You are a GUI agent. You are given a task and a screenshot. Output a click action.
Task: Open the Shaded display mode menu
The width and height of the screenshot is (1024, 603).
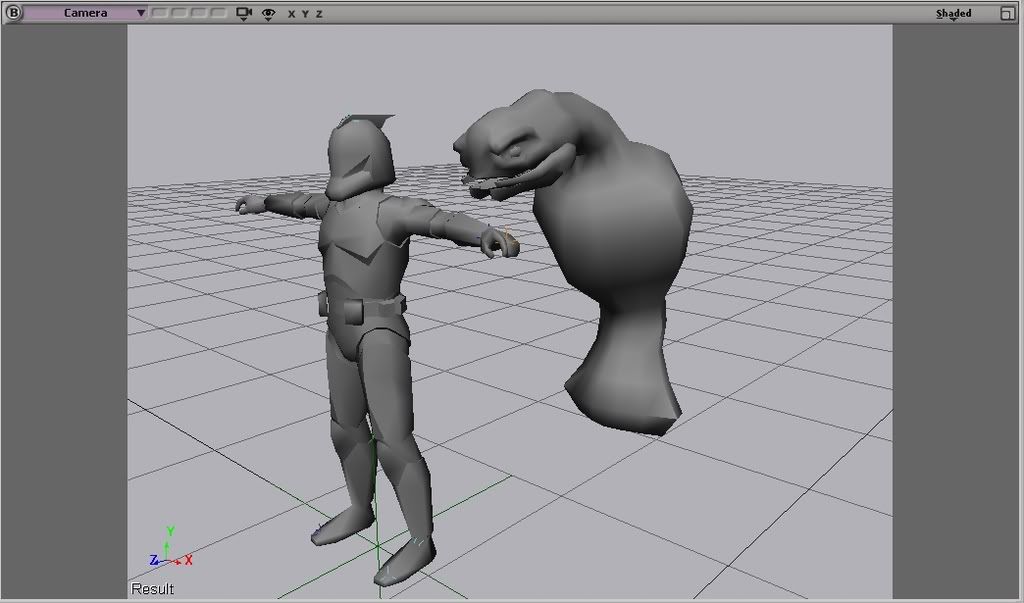point(953,14)
